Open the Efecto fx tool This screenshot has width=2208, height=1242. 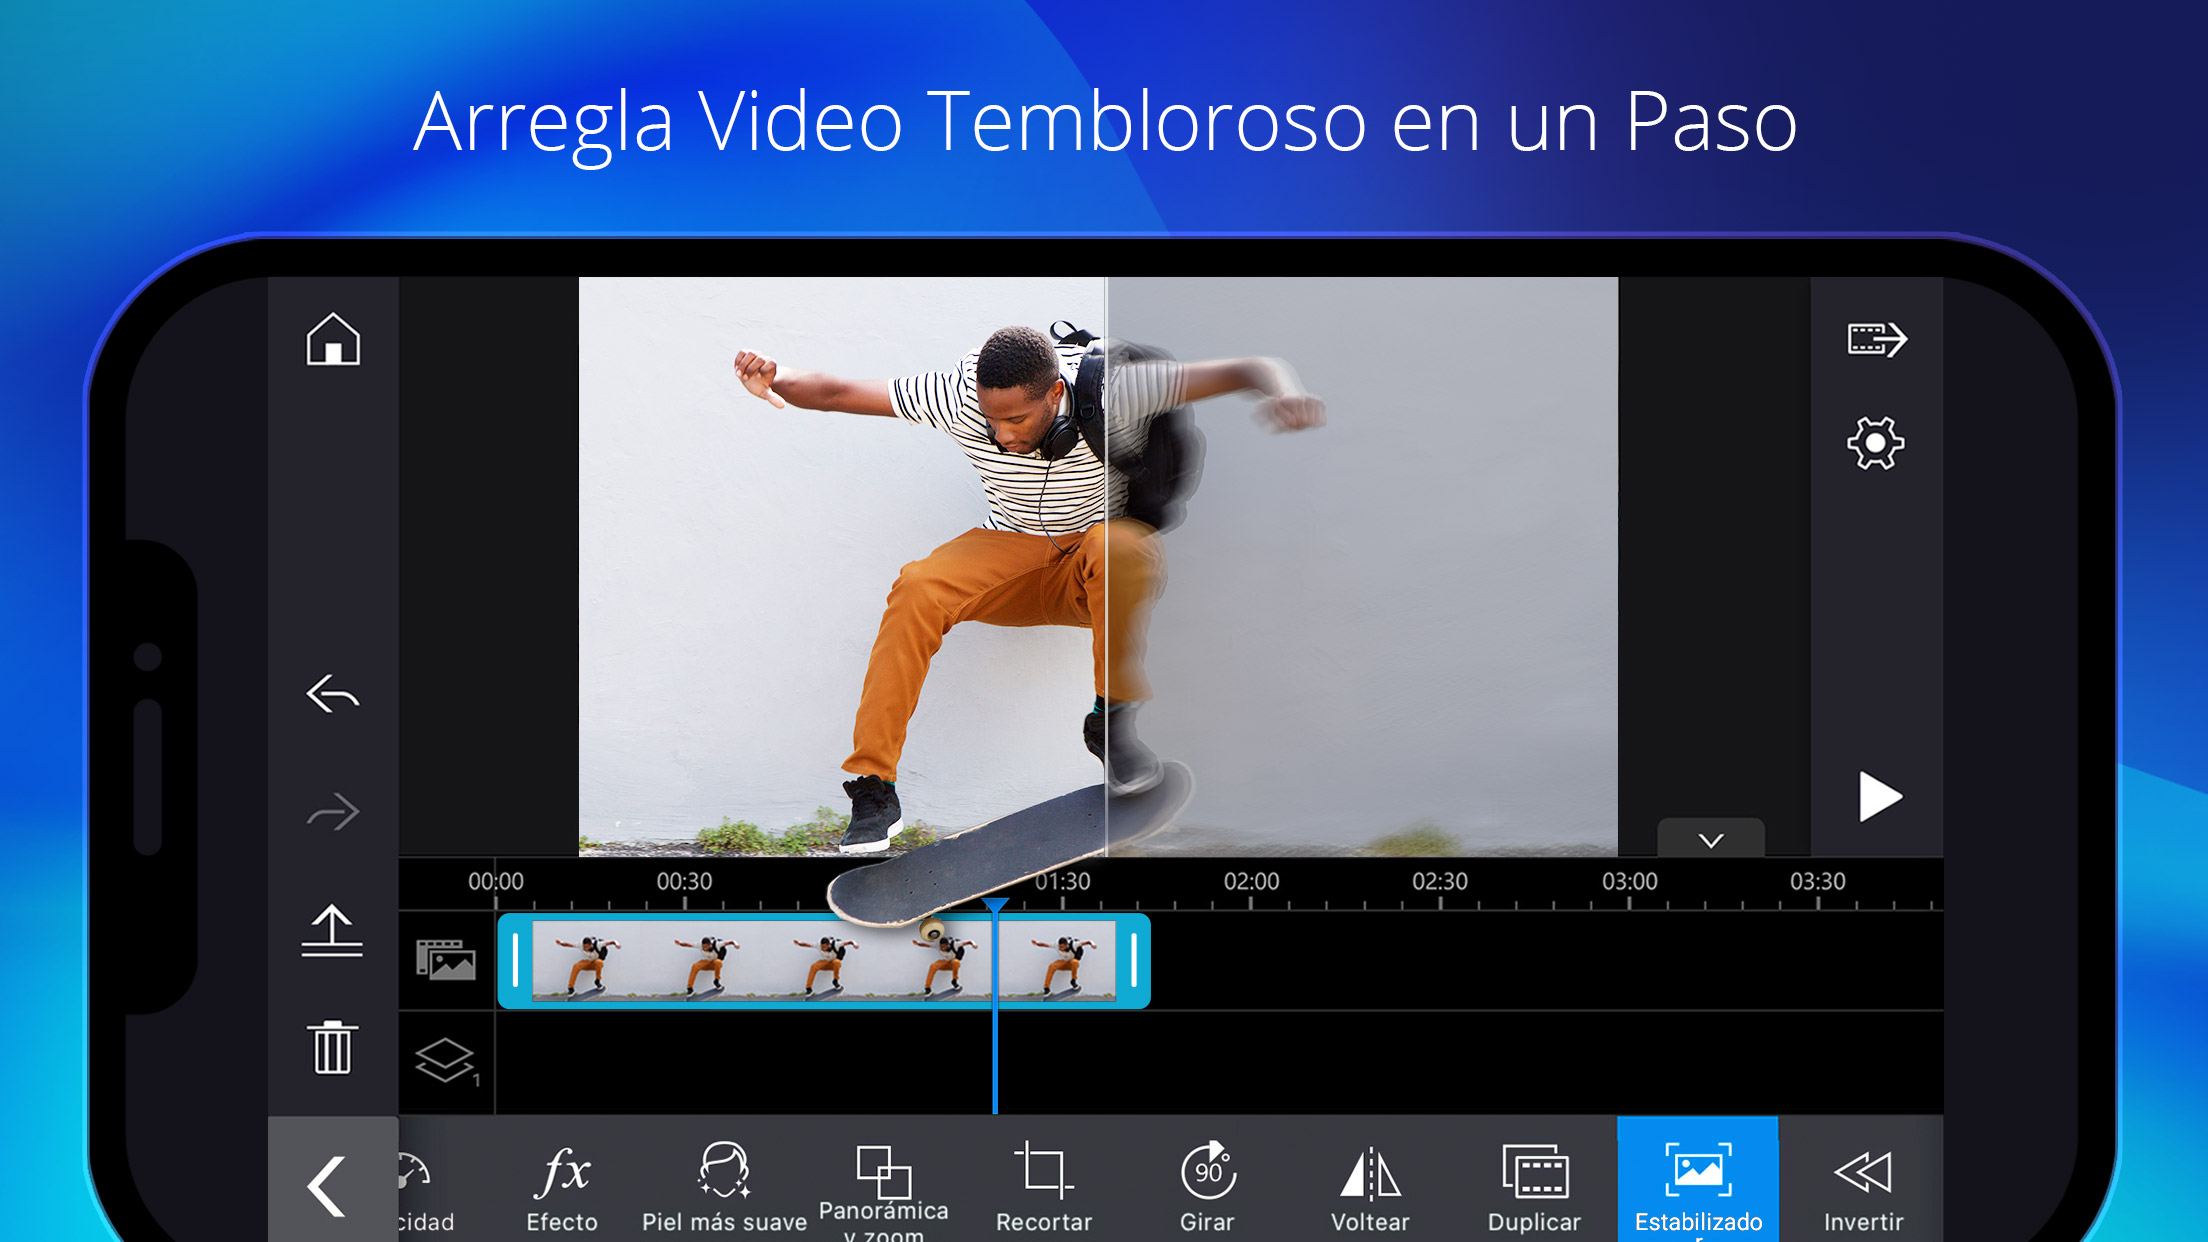[562, 1186]
